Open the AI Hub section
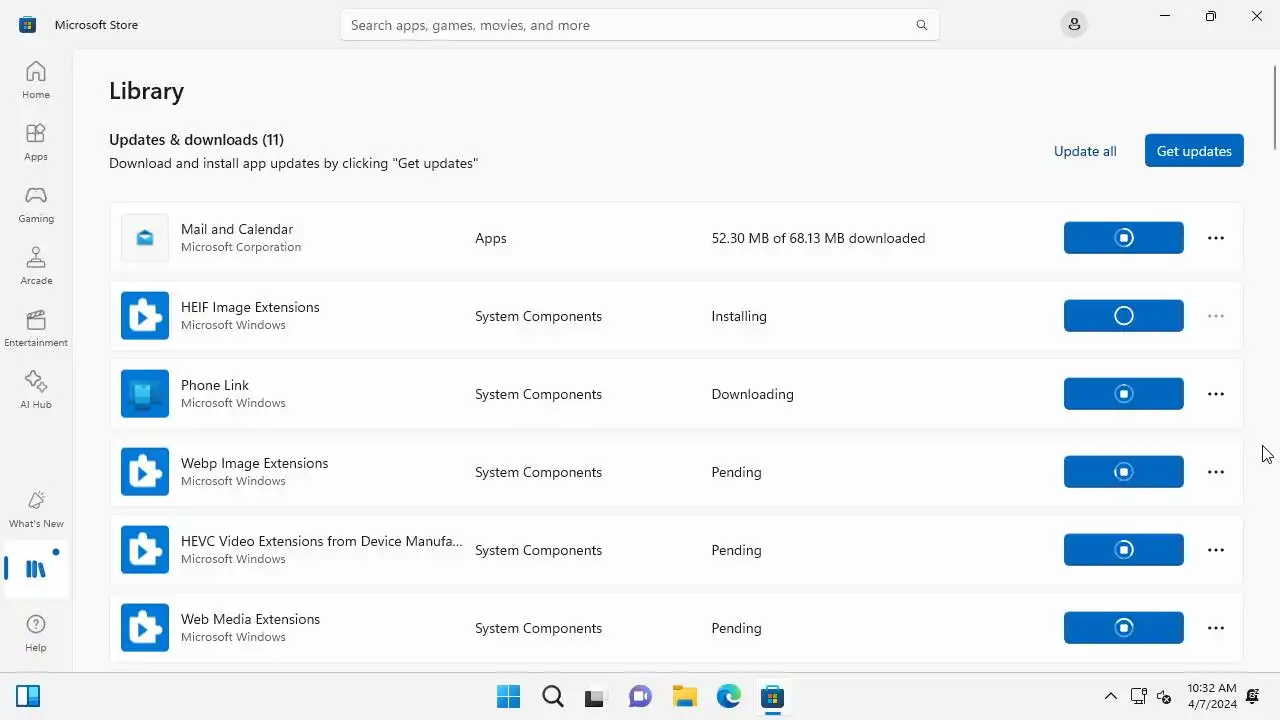1280x720 pixels. point(36,390)
